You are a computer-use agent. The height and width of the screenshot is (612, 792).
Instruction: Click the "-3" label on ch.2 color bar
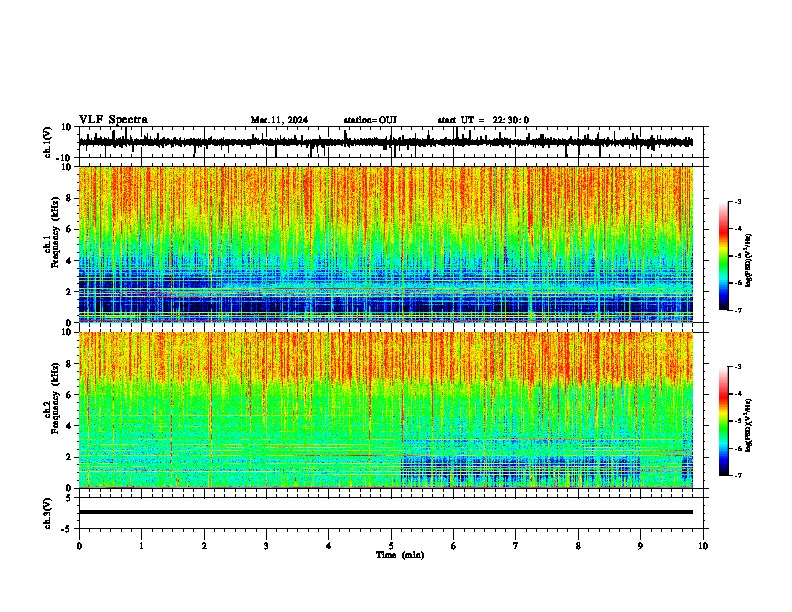[737, 367]
